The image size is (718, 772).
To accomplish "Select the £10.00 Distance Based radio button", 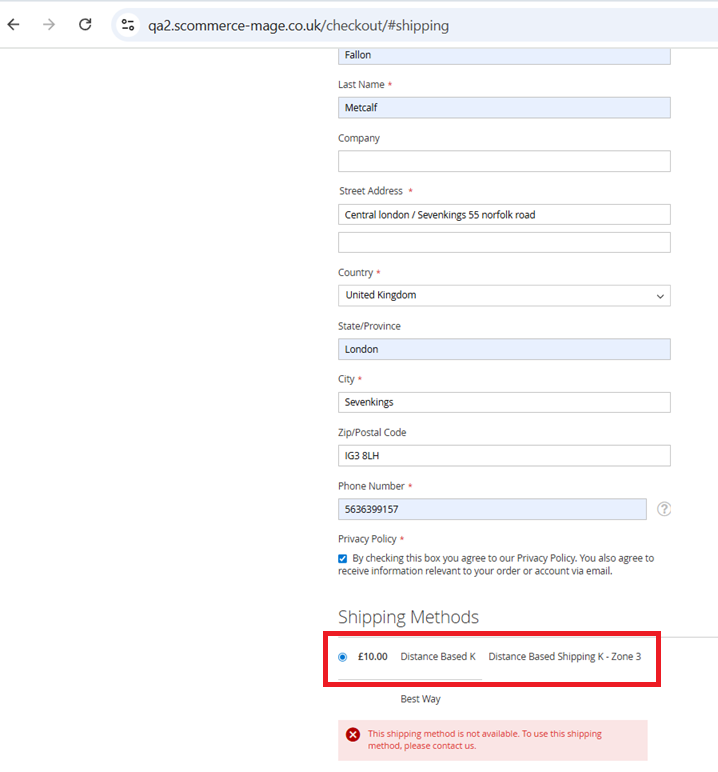I will 343,657.
